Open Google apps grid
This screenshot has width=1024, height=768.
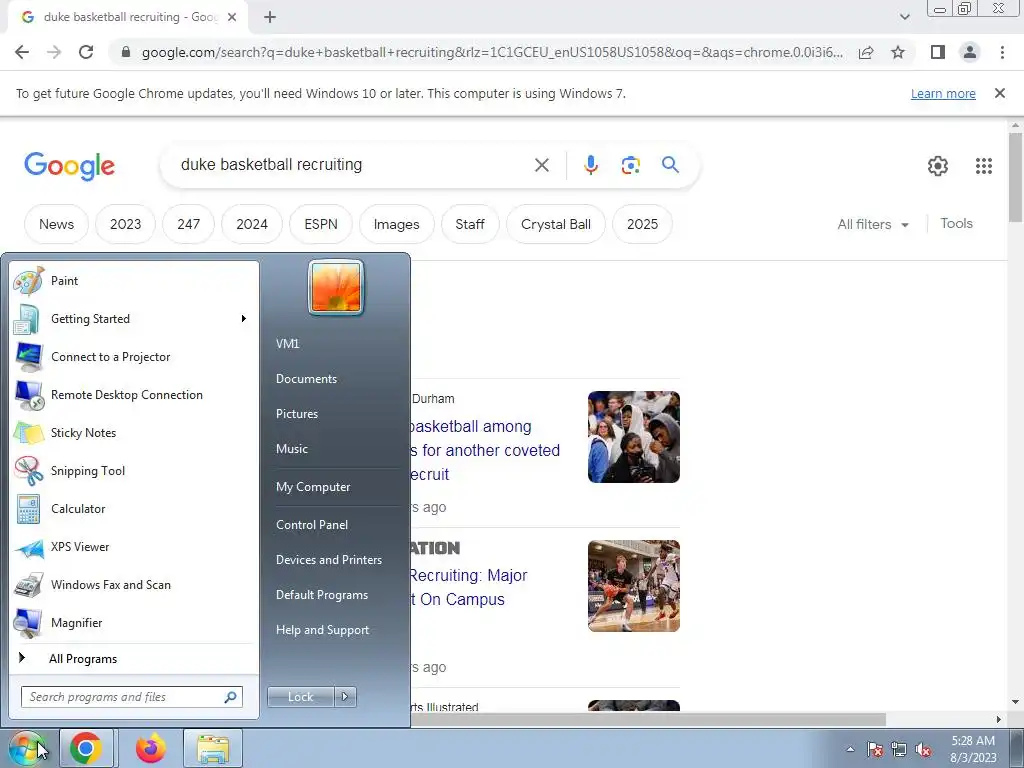984,166
